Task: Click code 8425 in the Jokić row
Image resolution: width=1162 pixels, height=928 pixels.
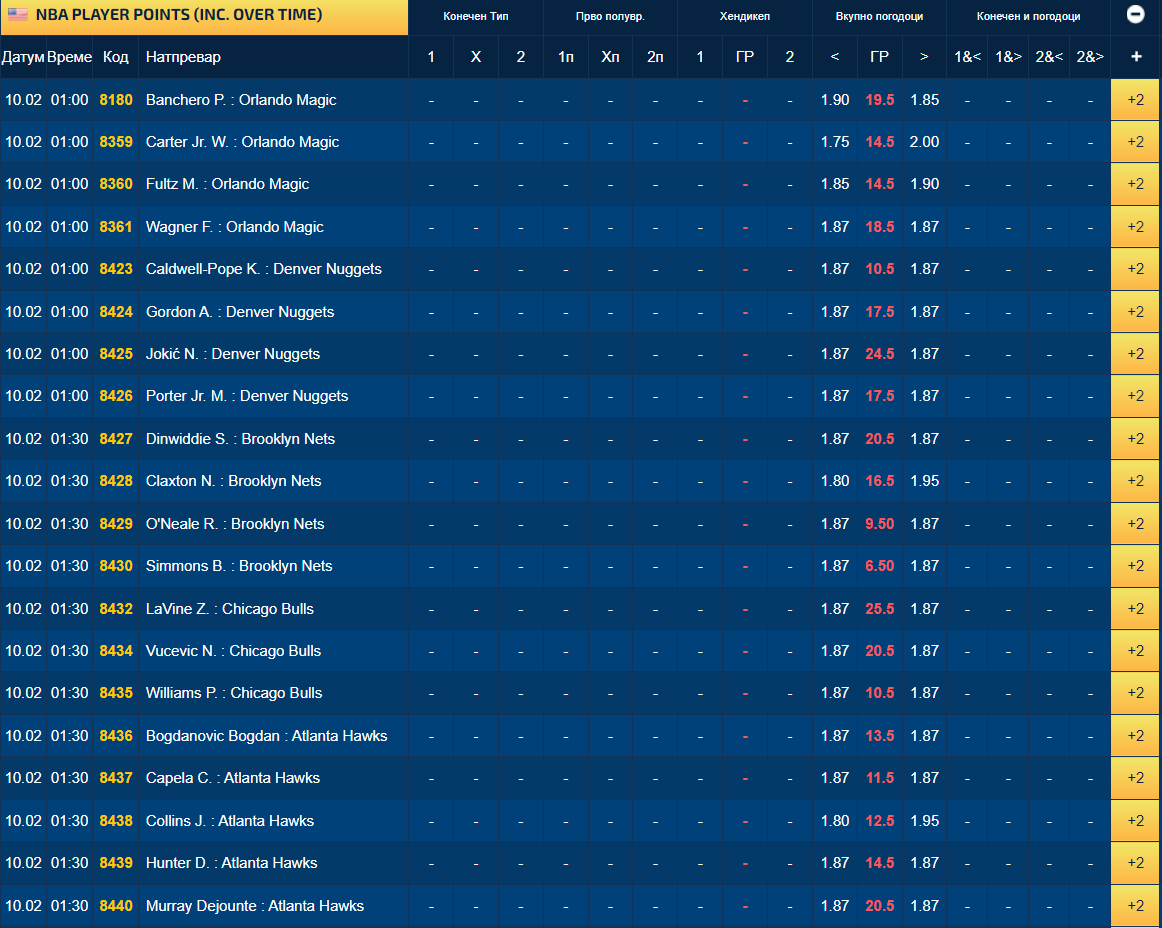Action: pos(116,354)
